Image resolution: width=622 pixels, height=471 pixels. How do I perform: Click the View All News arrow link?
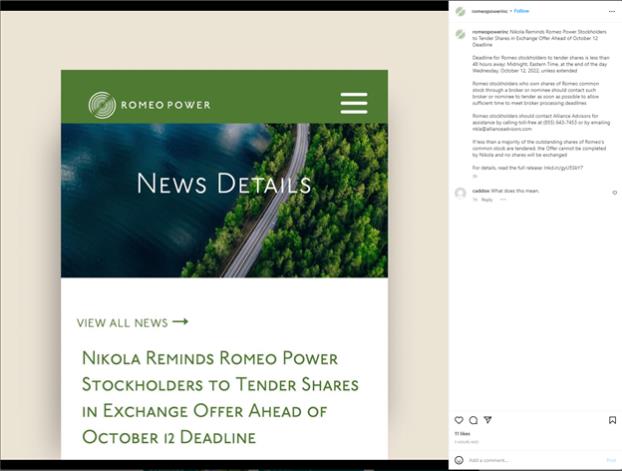(132, 322)
